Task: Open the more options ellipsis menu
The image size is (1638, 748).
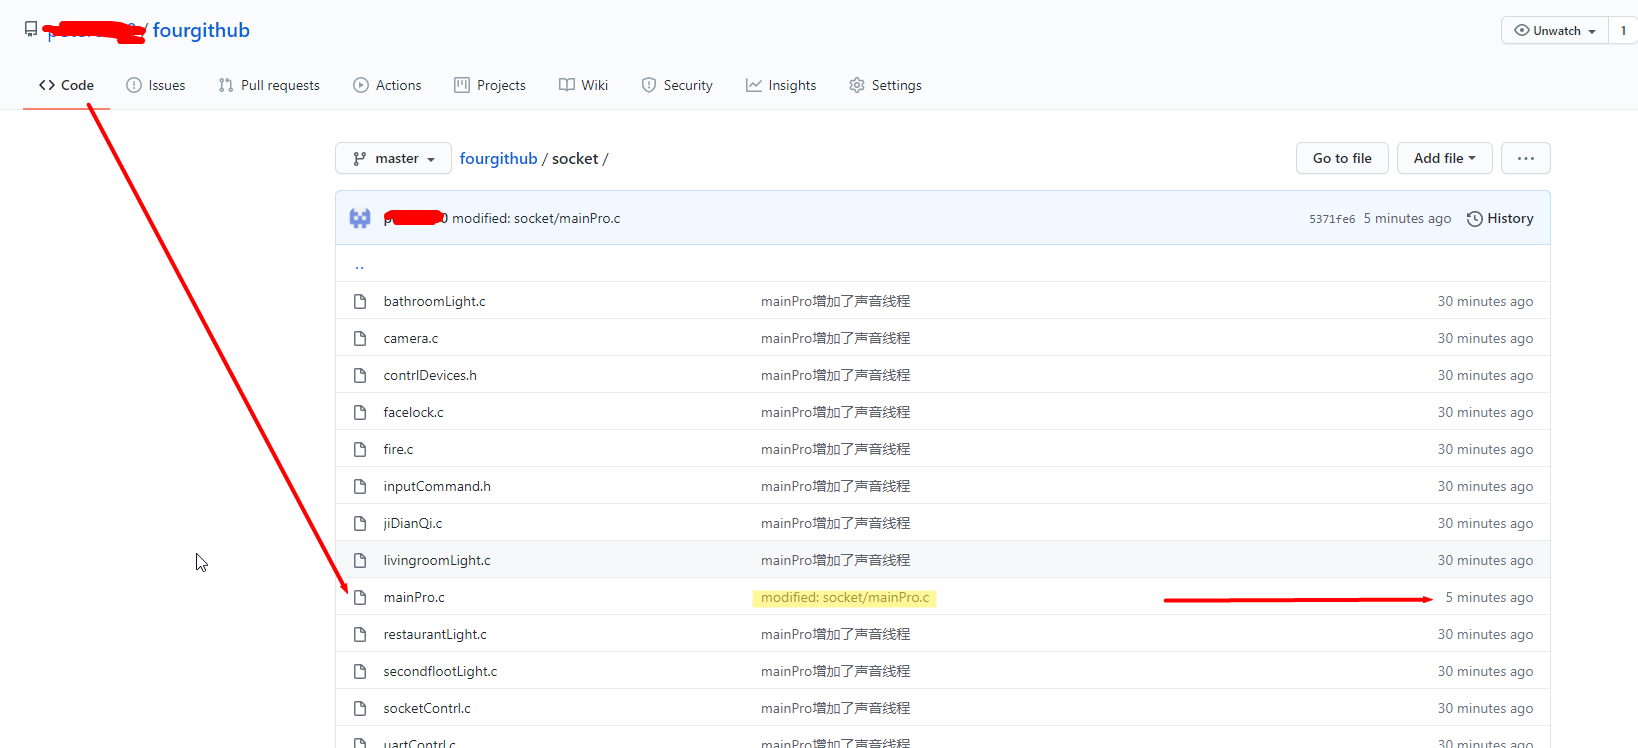Action: [x=1525, y=158]
